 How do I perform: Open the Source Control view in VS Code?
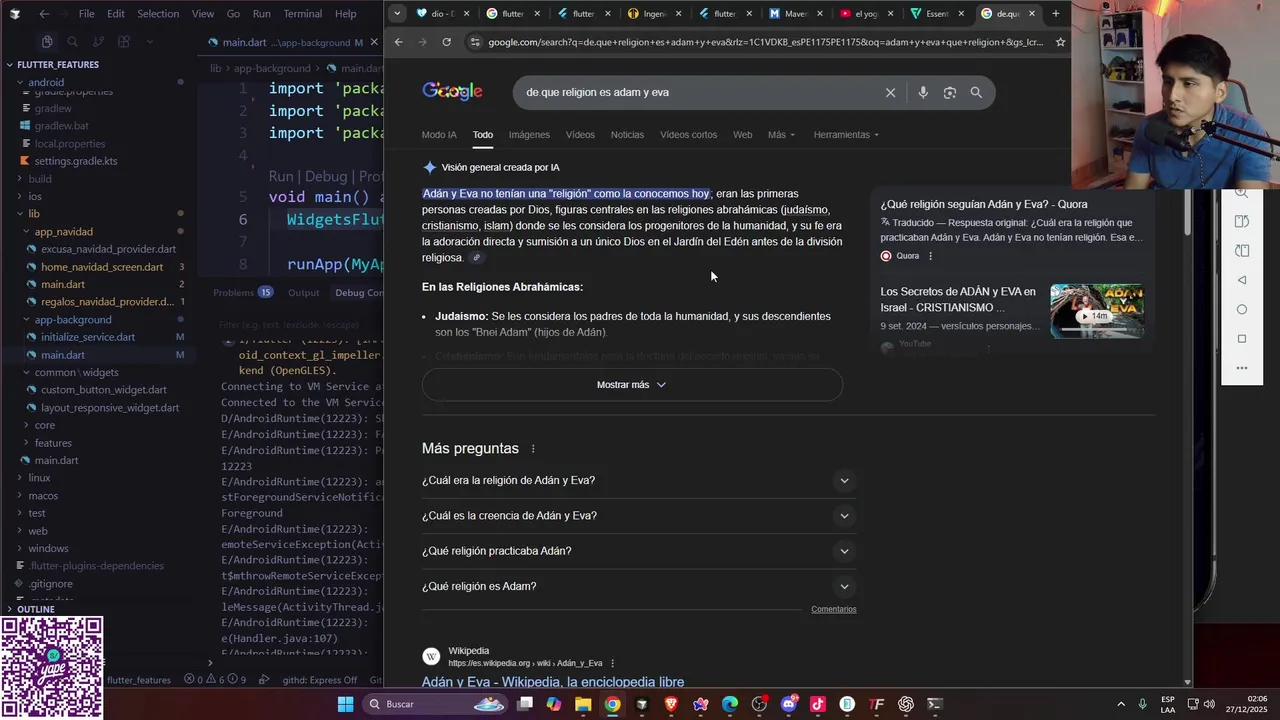click(98, 42)
